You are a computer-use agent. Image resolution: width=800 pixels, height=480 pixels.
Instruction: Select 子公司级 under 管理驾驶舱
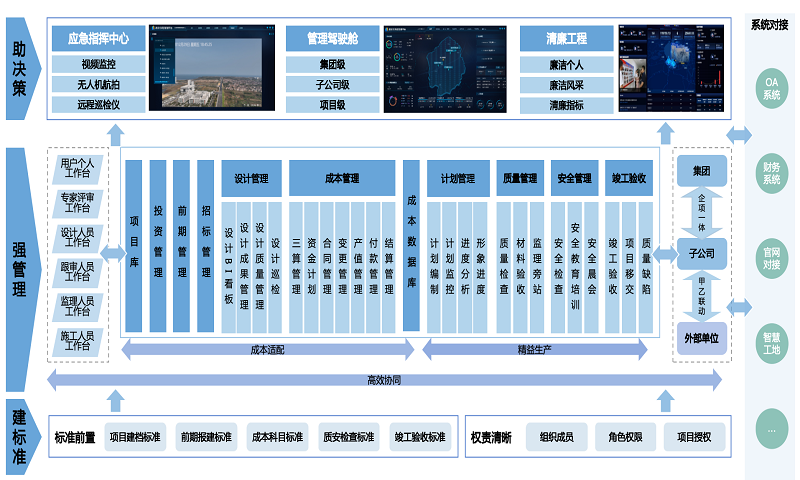click(330, 84)
